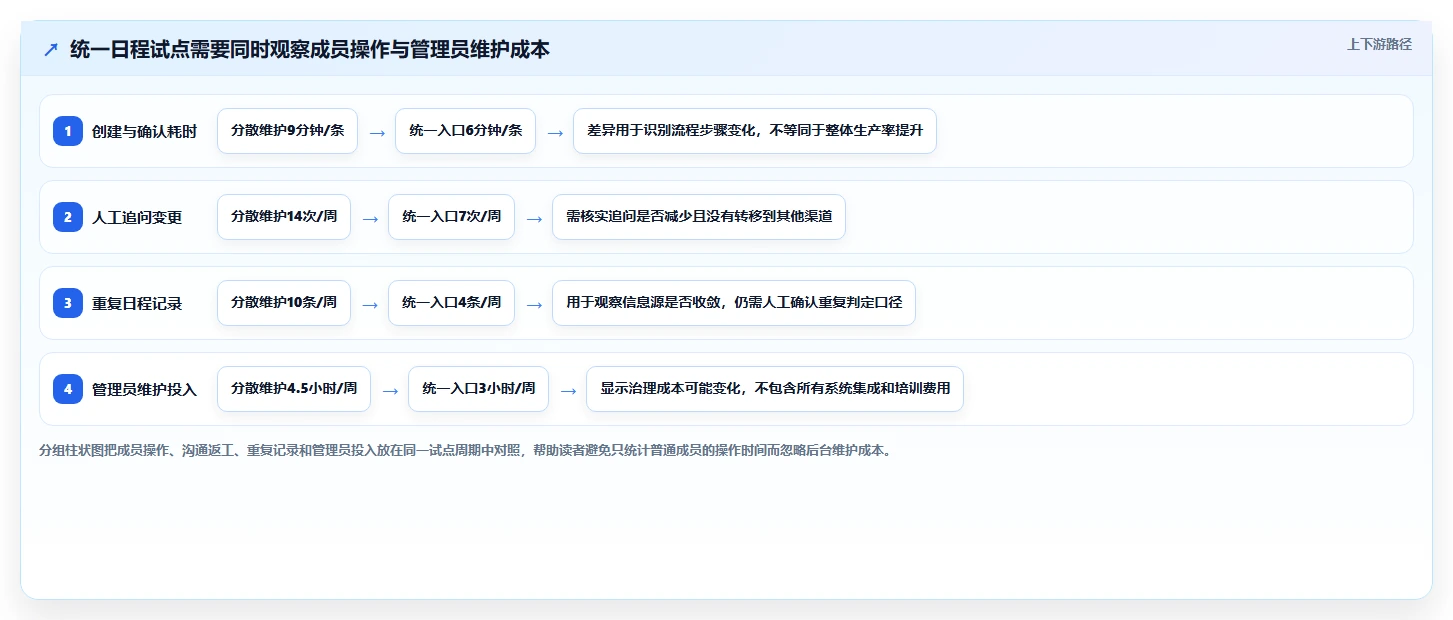The image size is (1453, 620).
Task: Click the arrow icon beside the title
Action: click(51, 49)
